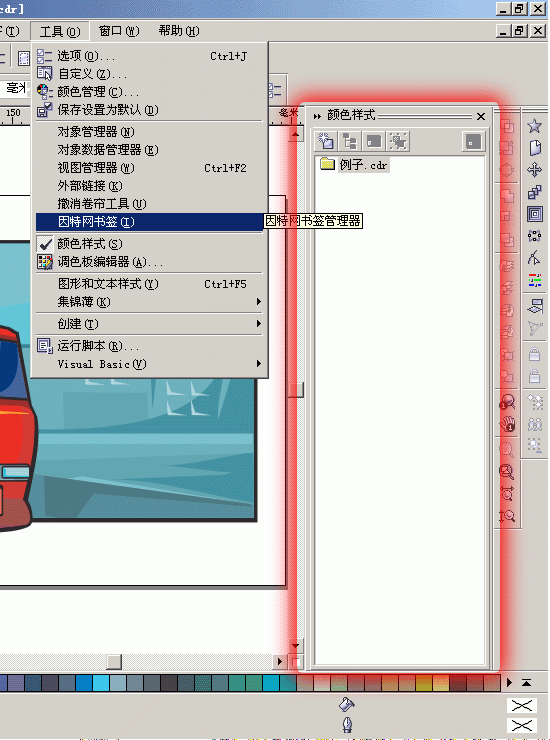Choose 撤消卷帘工具 (U) menu entry
The height and width of the screenshot is (740, 550).
(x=149, y=203)
